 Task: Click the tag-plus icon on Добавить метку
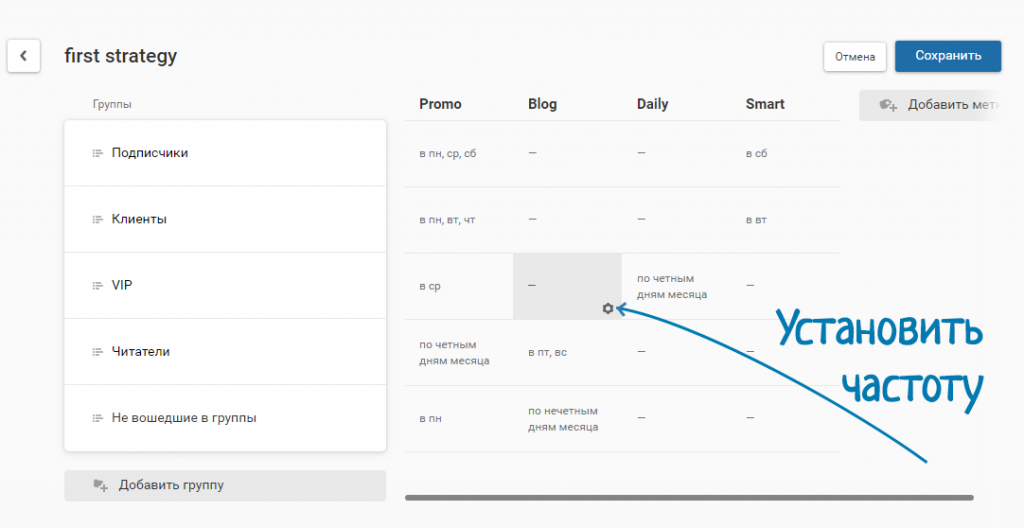888,105
